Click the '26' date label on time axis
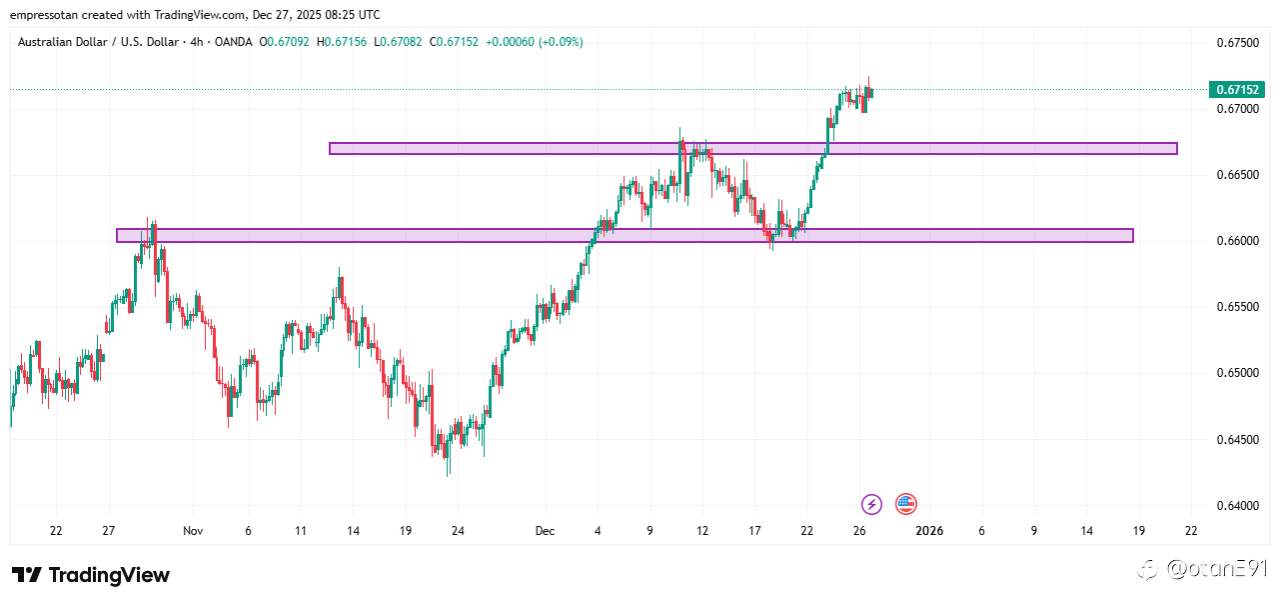 click(x=859, y=531)
